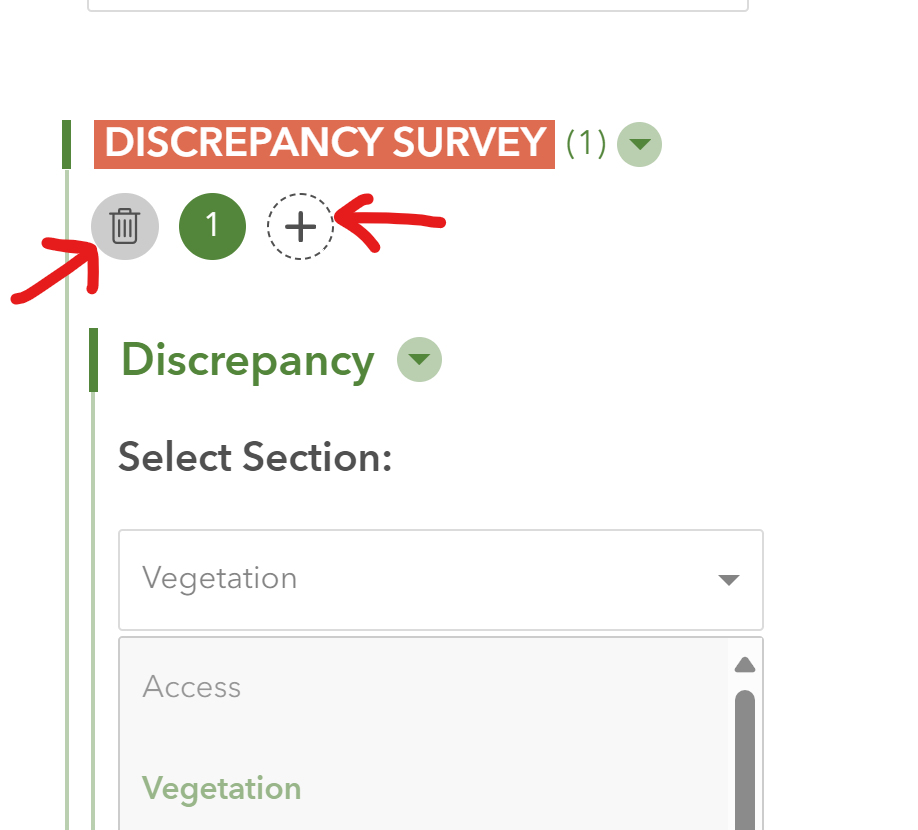918x830 pixels.
Task: Click the (1) record count label
Action: [x=586, y=143]
